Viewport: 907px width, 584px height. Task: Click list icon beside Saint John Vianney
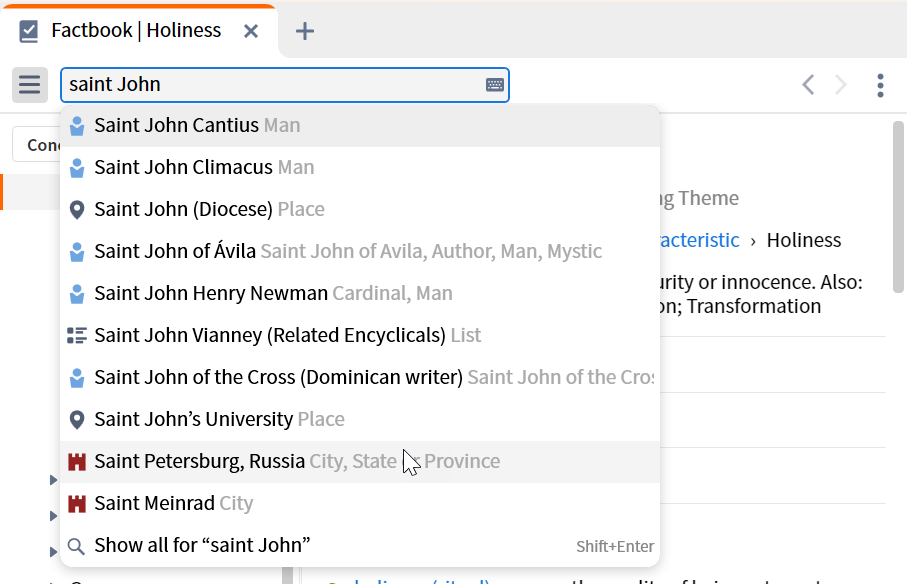pyautogui.click(x=77, y=335)
